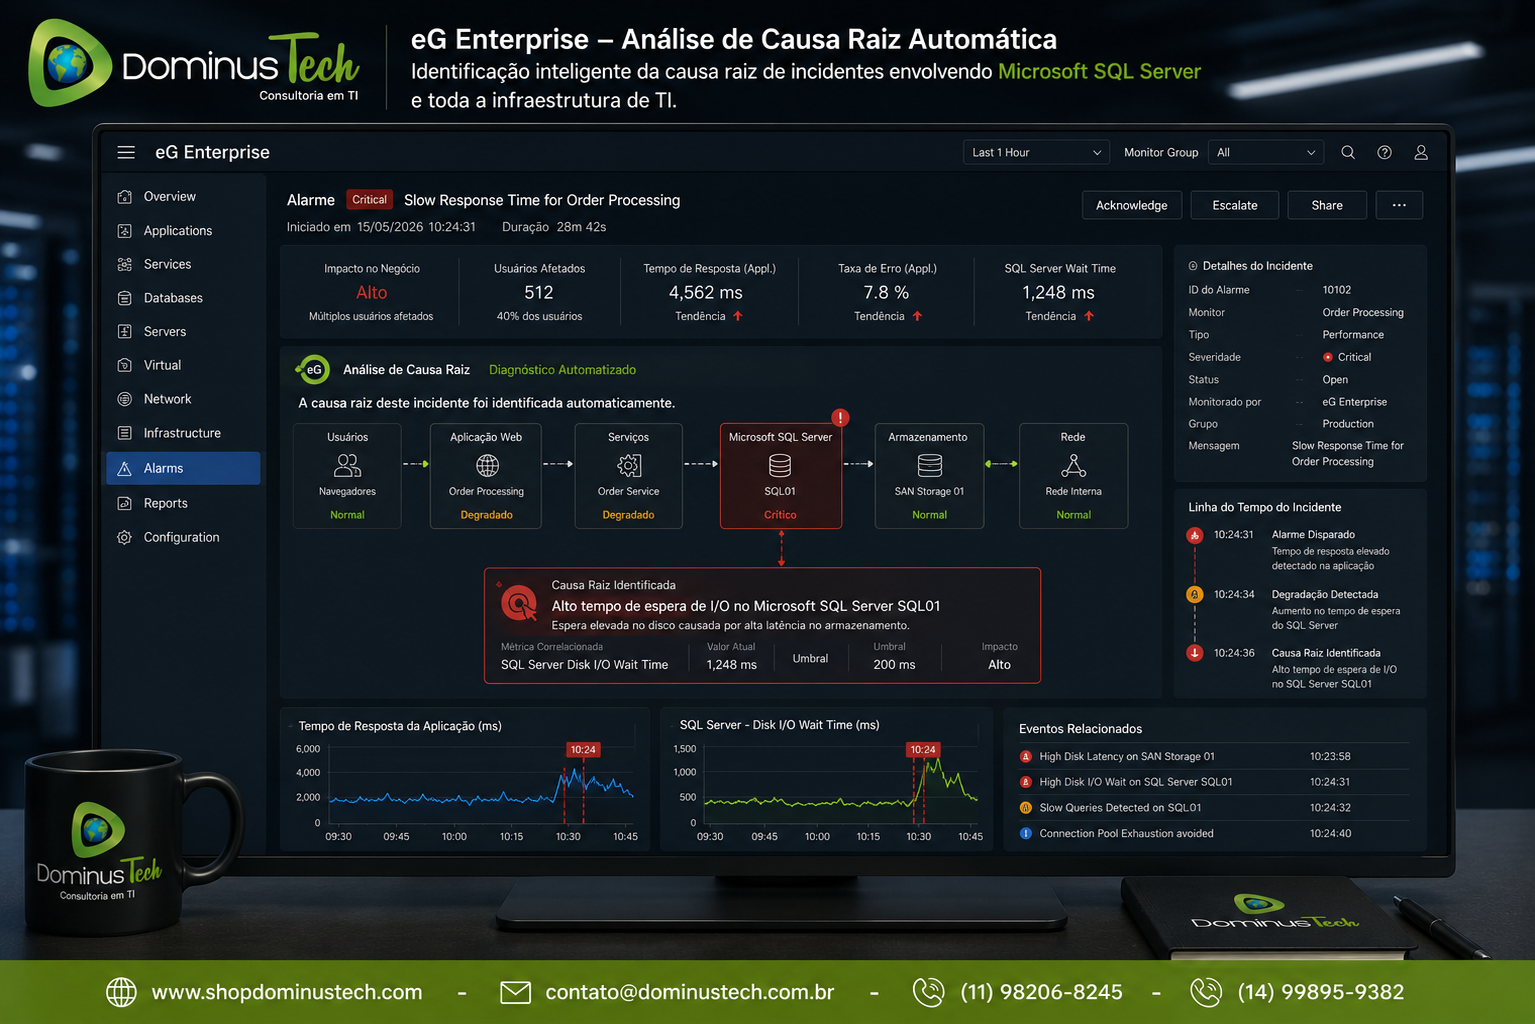1535x1024 pixels.
Task: Open the more options ellipsis button
Action: click(x=1399, y=205)
